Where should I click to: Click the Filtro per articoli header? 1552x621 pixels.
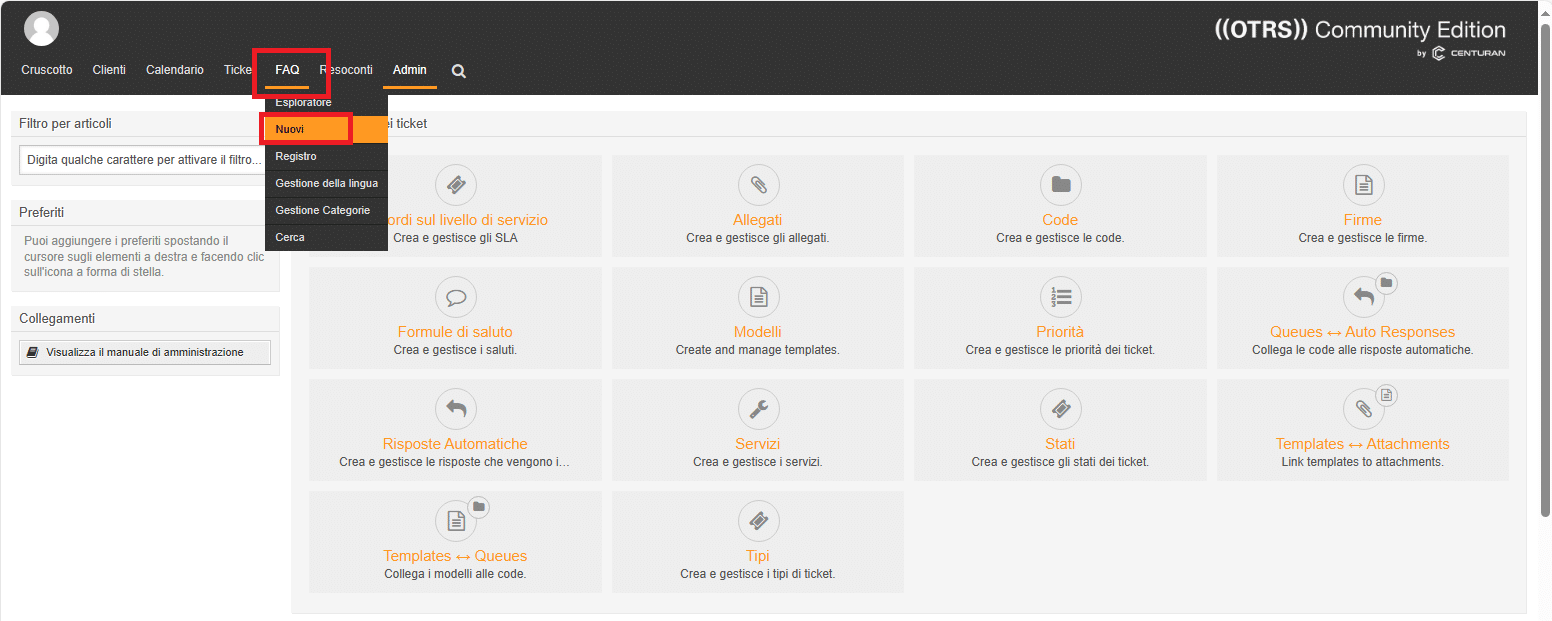pyautogui.click(x=66, y=123)
